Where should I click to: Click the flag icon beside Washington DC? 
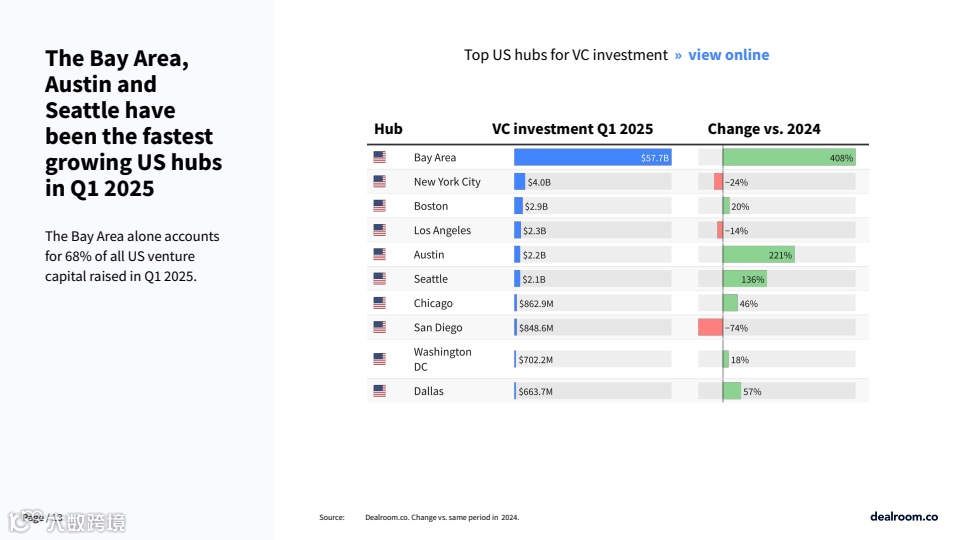point(379,359)
